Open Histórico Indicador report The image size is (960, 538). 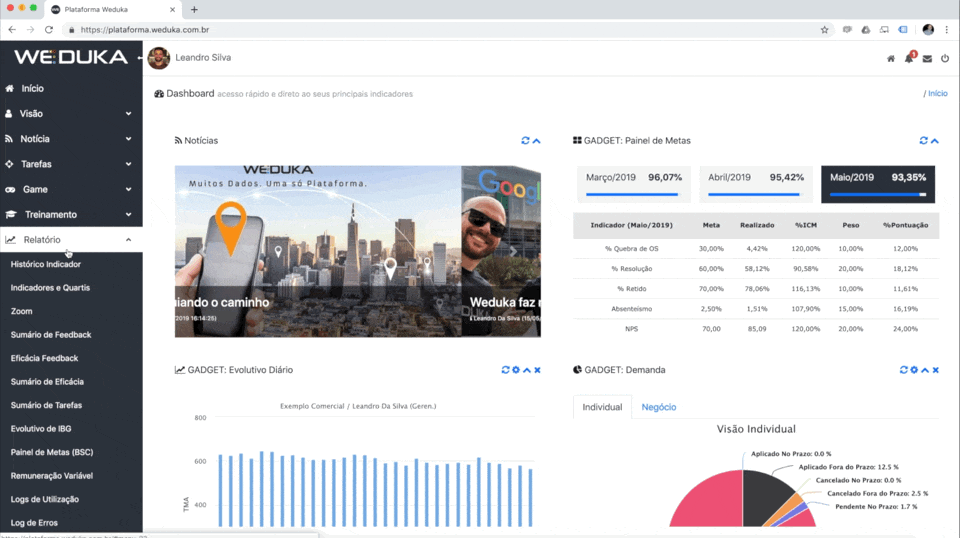click(x=45, y=264)
